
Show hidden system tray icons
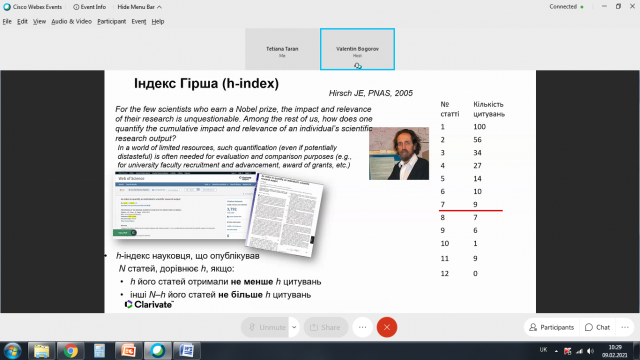(x=556, y=351)
